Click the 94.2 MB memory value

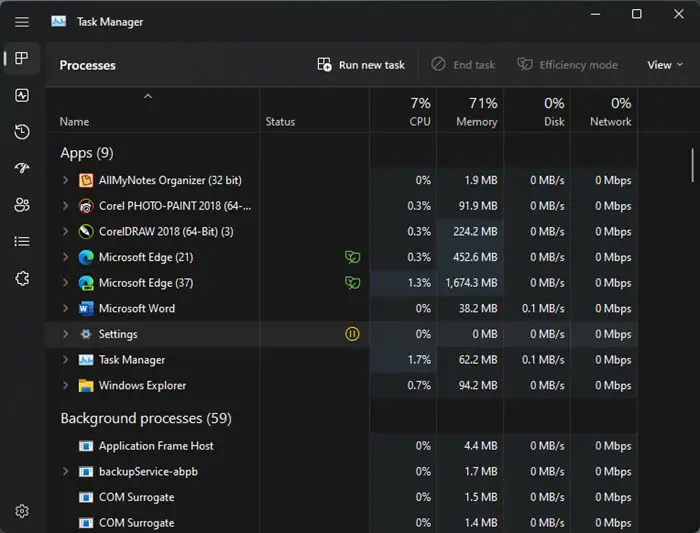[x=478, y=385]
